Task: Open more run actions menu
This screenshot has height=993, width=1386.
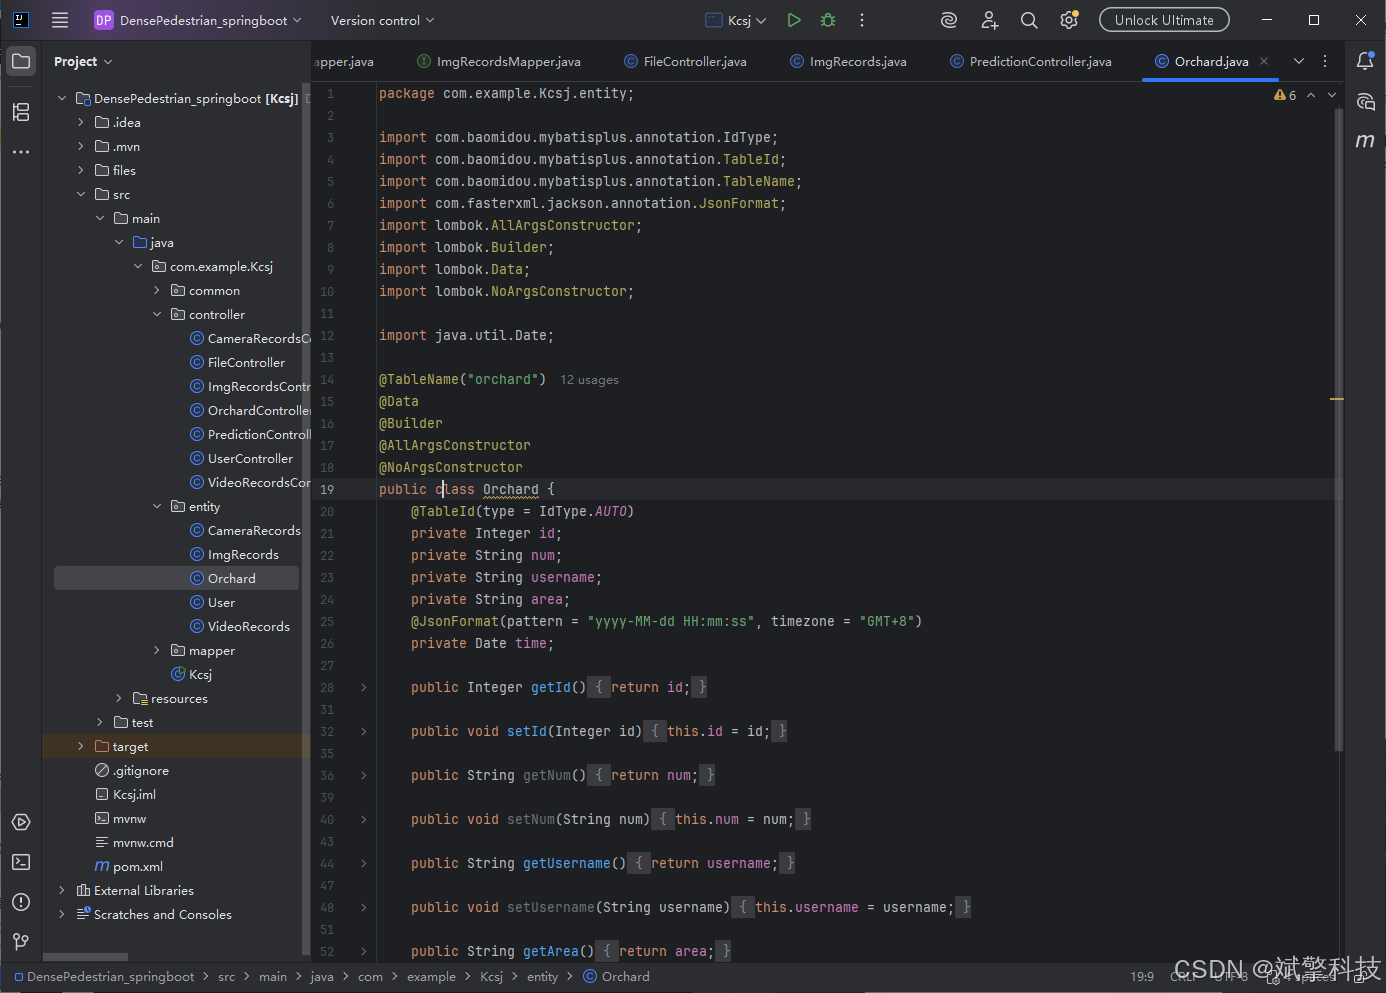Action: [x=862, y=20]
